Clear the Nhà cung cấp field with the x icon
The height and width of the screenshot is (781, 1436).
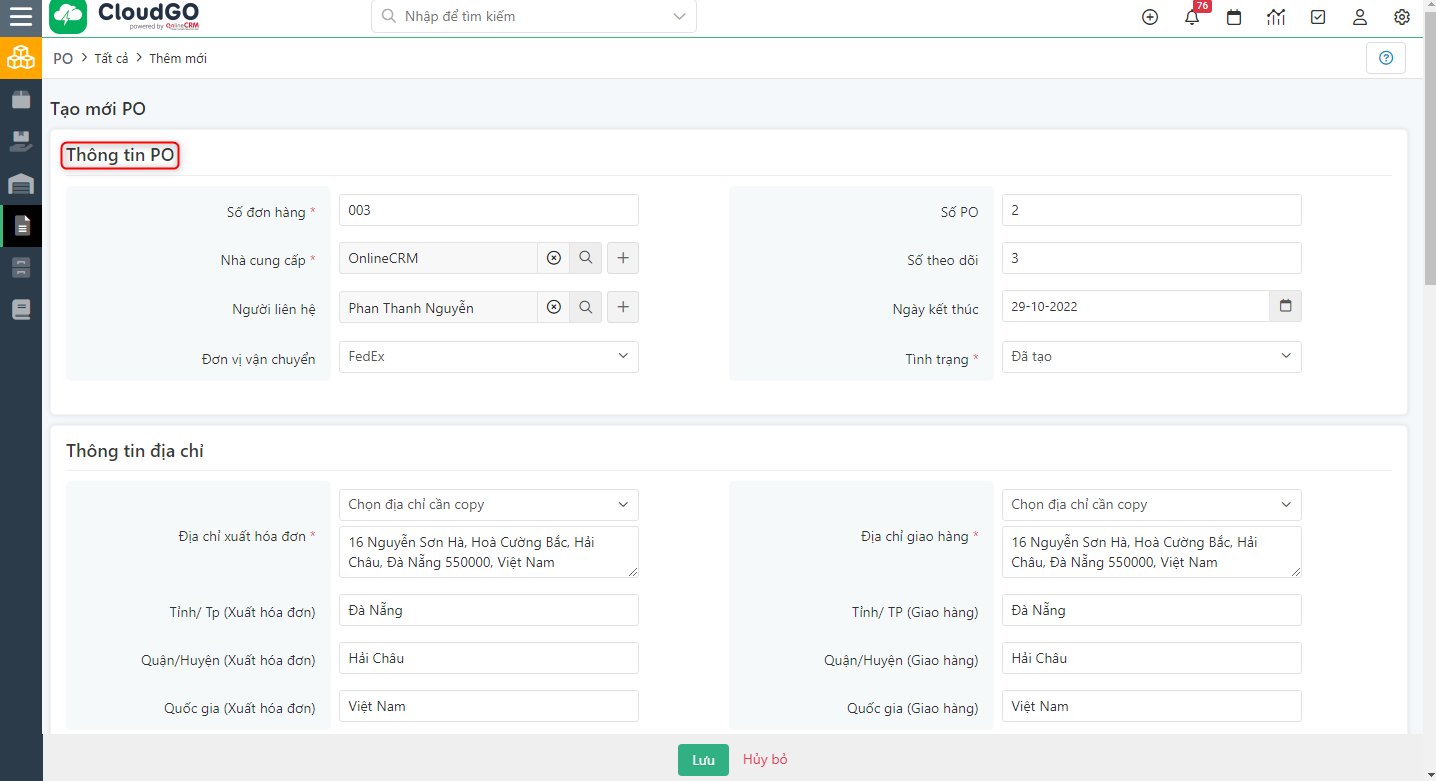tap(554, 258)
